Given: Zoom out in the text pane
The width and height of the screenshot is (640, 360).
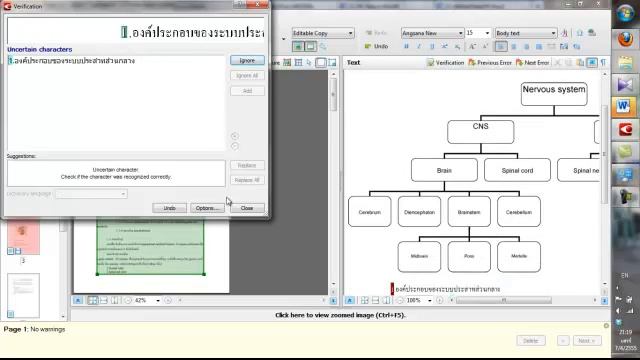Looking at the screenshot, I should point(400,300).
